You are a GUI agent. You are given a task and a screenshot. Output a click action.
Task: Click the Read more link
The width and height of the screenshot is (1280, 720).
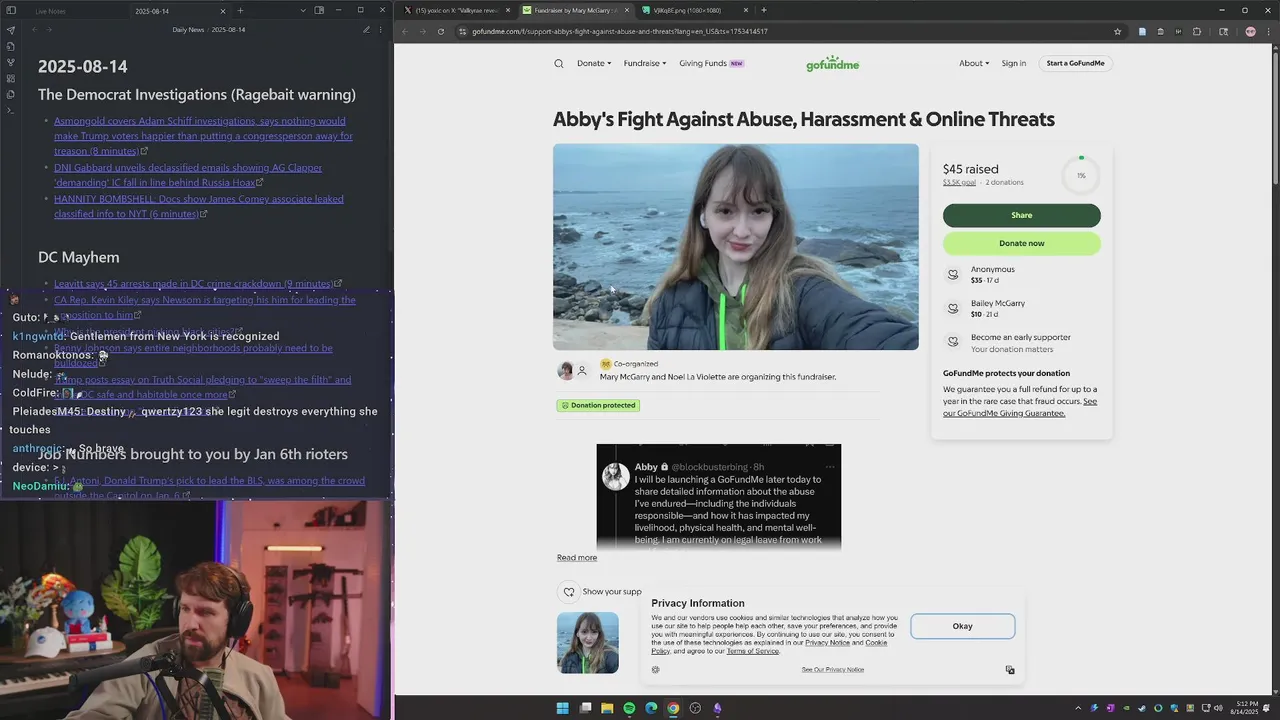[x=577, y=558]
